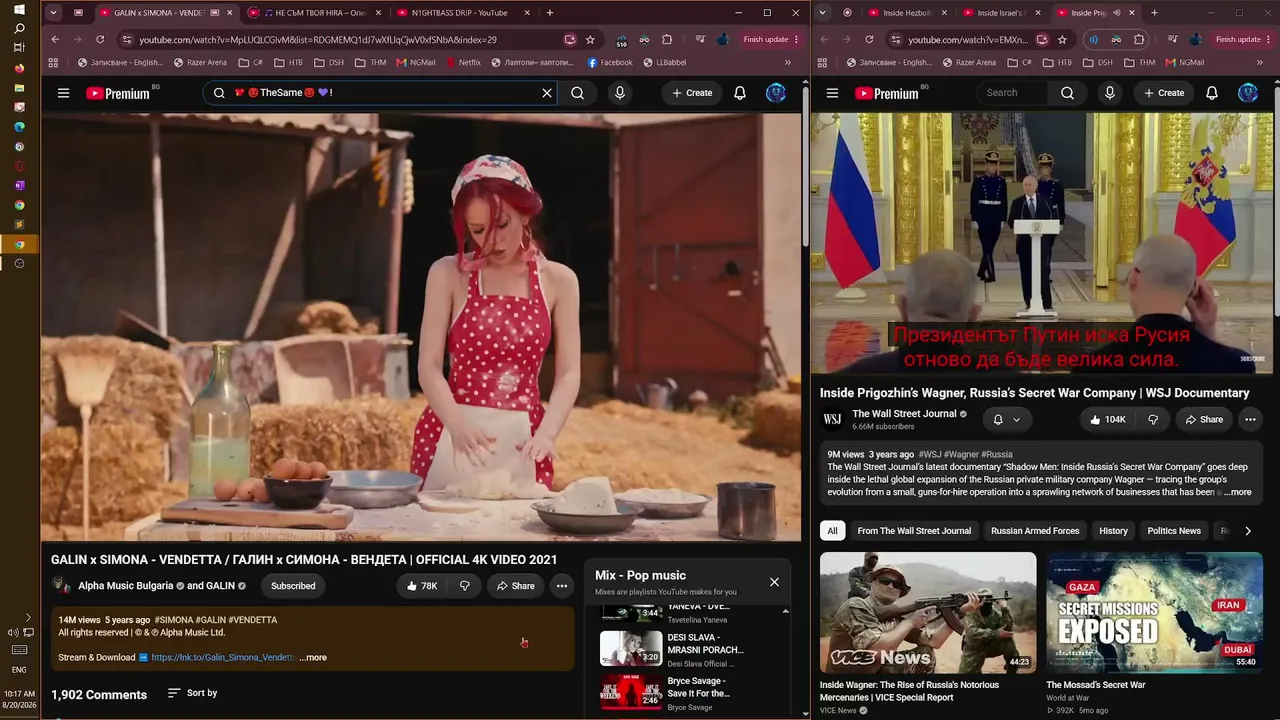Click Finish update in left browser
The width and height of the screenshot is (1280, 720).
click(x=772, y=40)
